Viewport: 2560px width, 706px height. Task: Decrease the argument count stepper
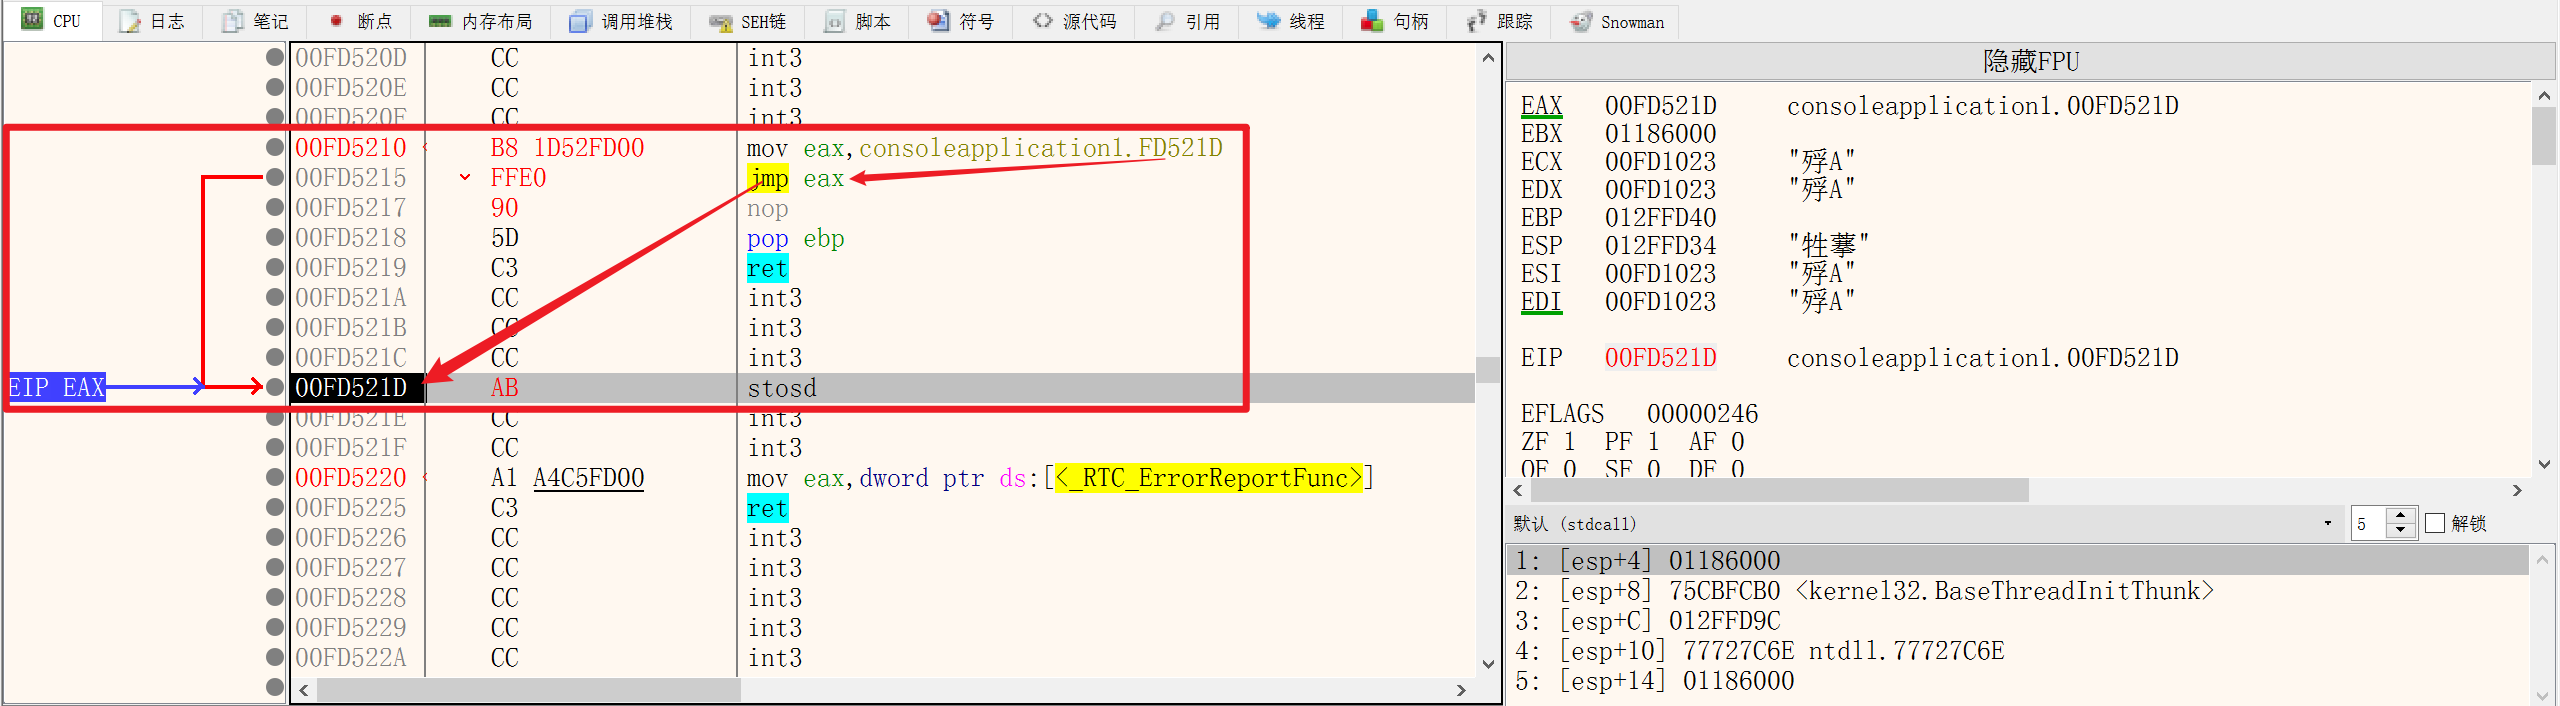(2400, 531)
